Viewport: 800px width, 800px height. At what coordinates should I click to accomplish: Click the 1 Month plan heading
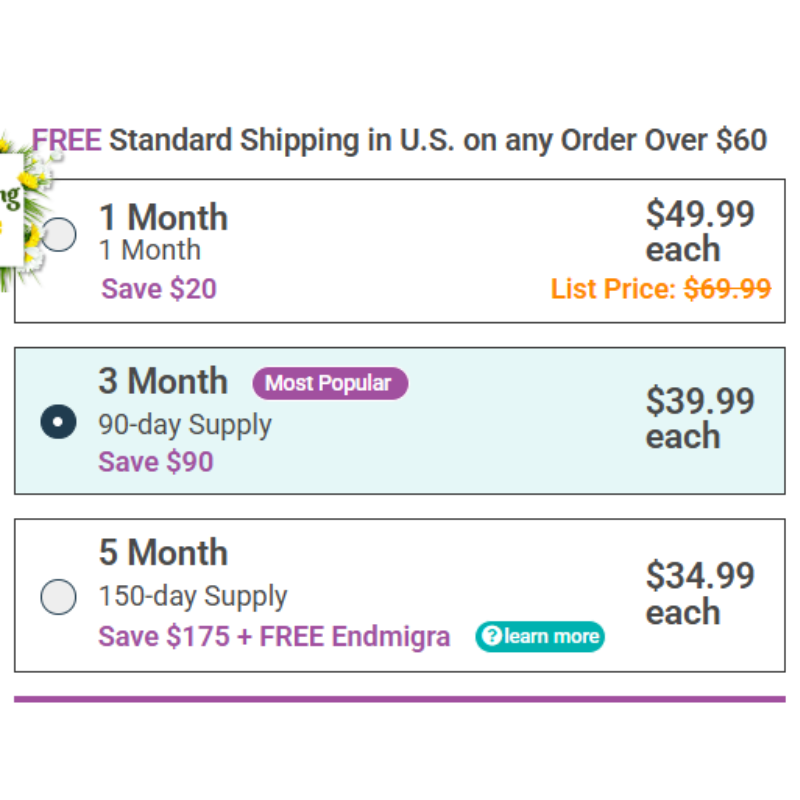163,217
